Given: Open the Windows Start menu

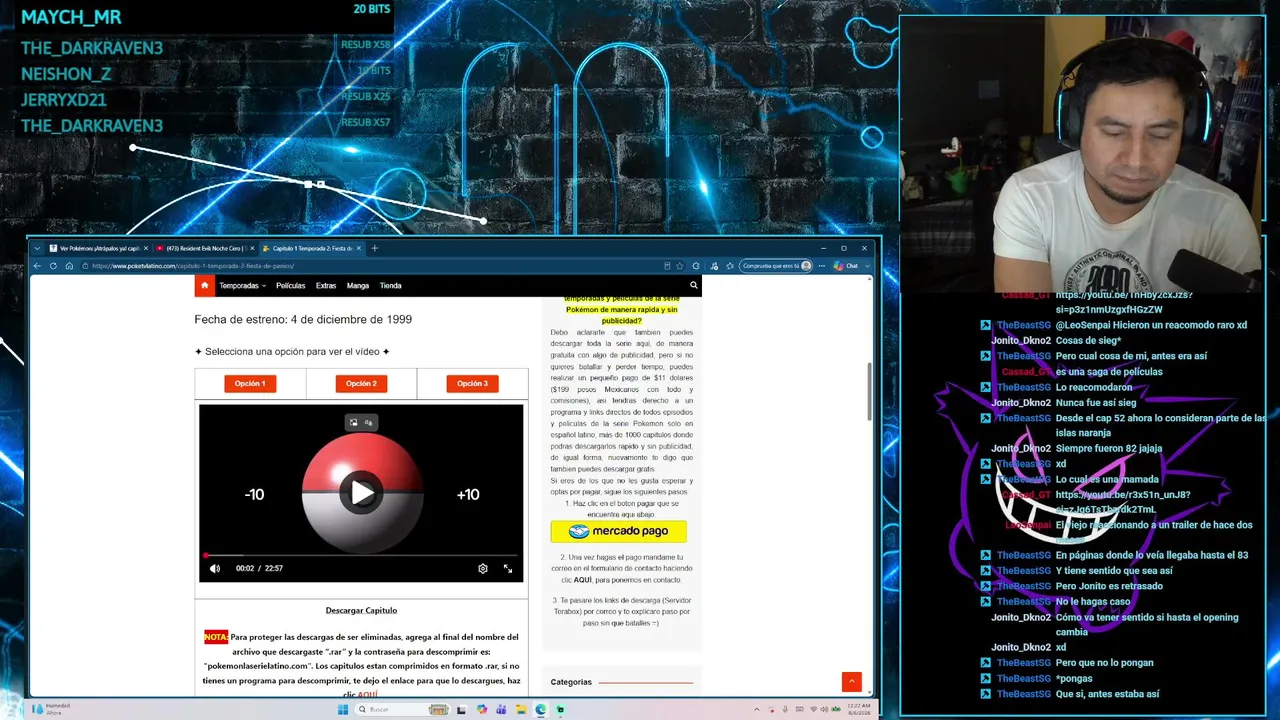Looking at the screenshot, I should (x=342, y=710).
